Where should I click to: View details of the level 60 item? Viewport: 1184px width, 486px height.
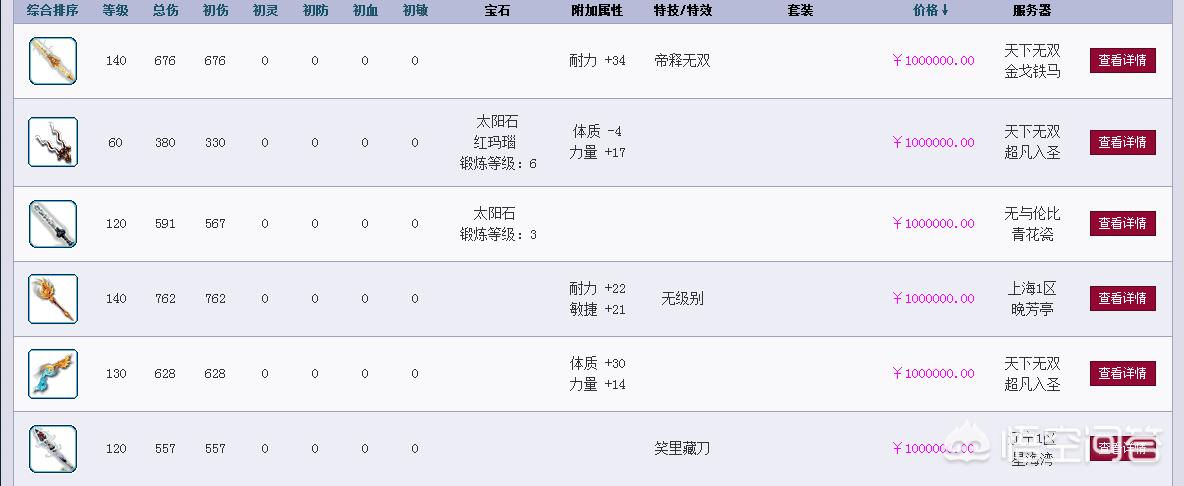click(x=1122, y=142)
